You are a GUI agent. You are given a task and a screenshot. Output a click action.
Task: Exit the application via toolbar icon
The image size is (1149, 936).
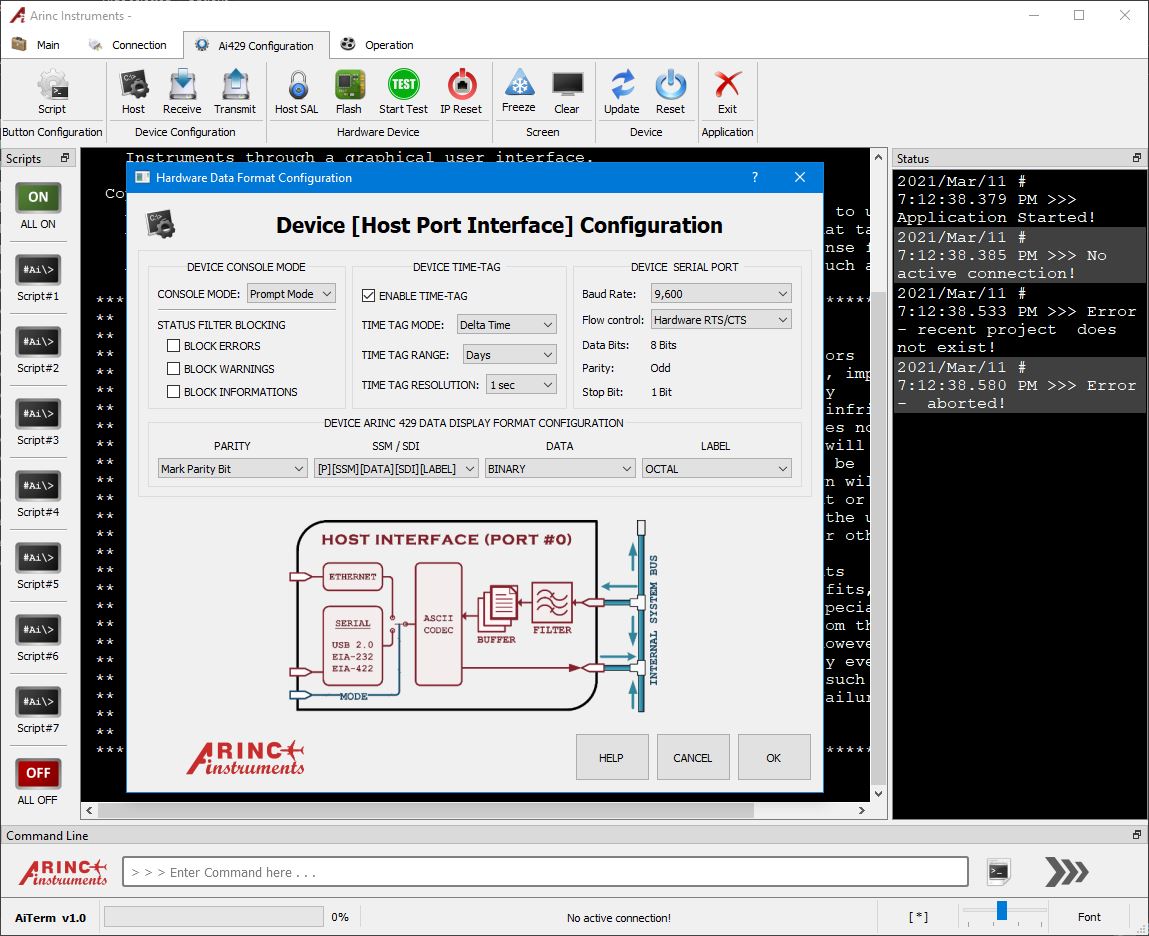pos(727,91)
